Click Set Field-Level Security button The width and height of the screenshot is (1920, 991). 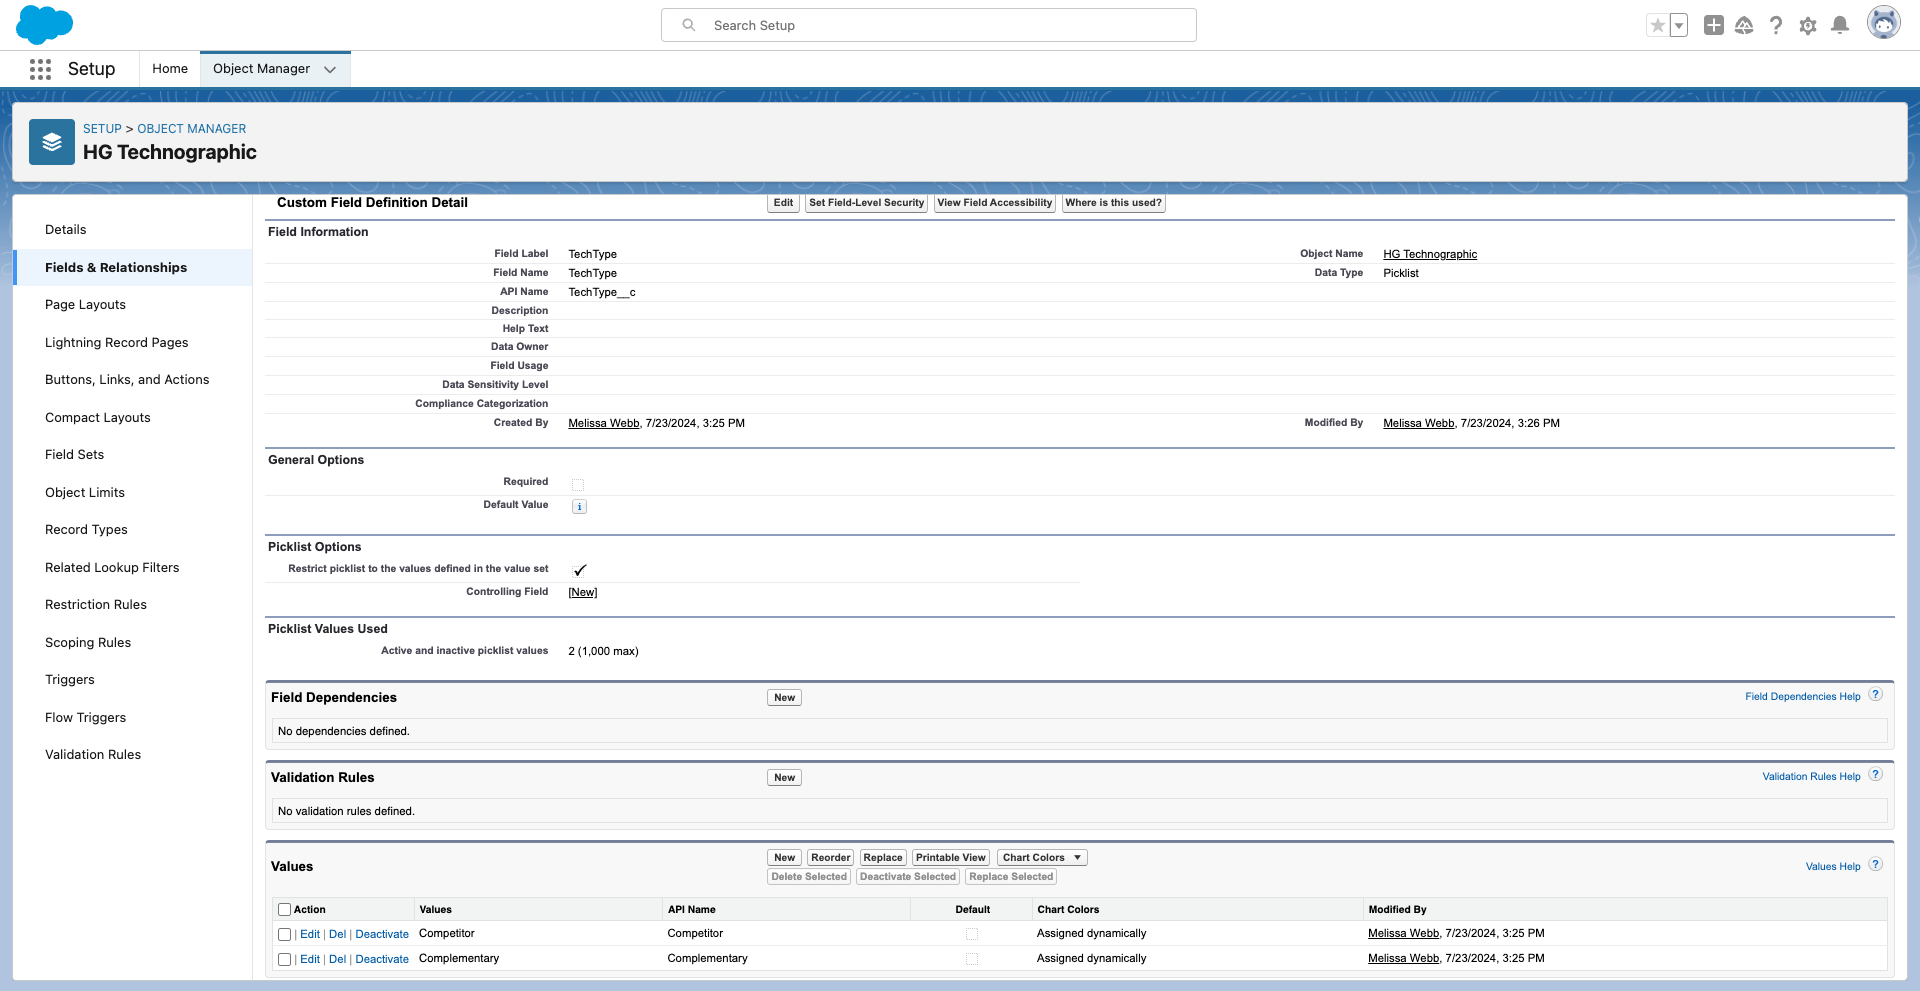[x=867, y=203]
